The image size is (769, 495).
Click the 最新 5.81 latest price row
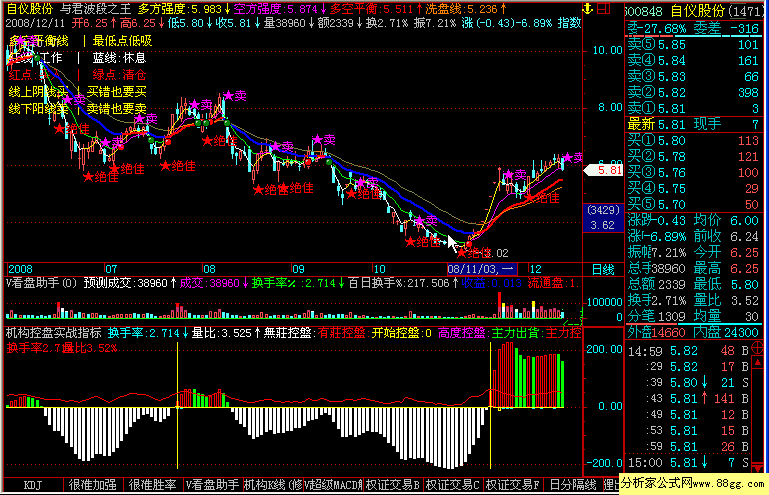pos(693,125)
